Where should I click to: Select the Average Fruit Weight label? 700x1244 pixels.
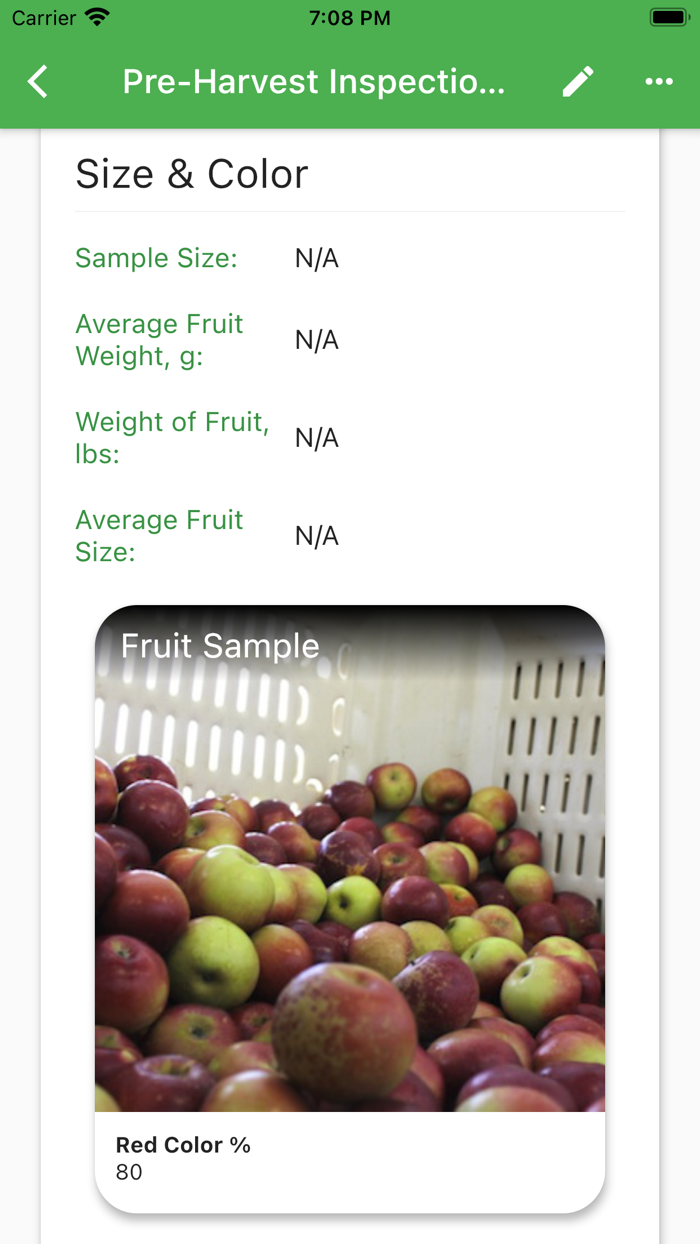159,338
